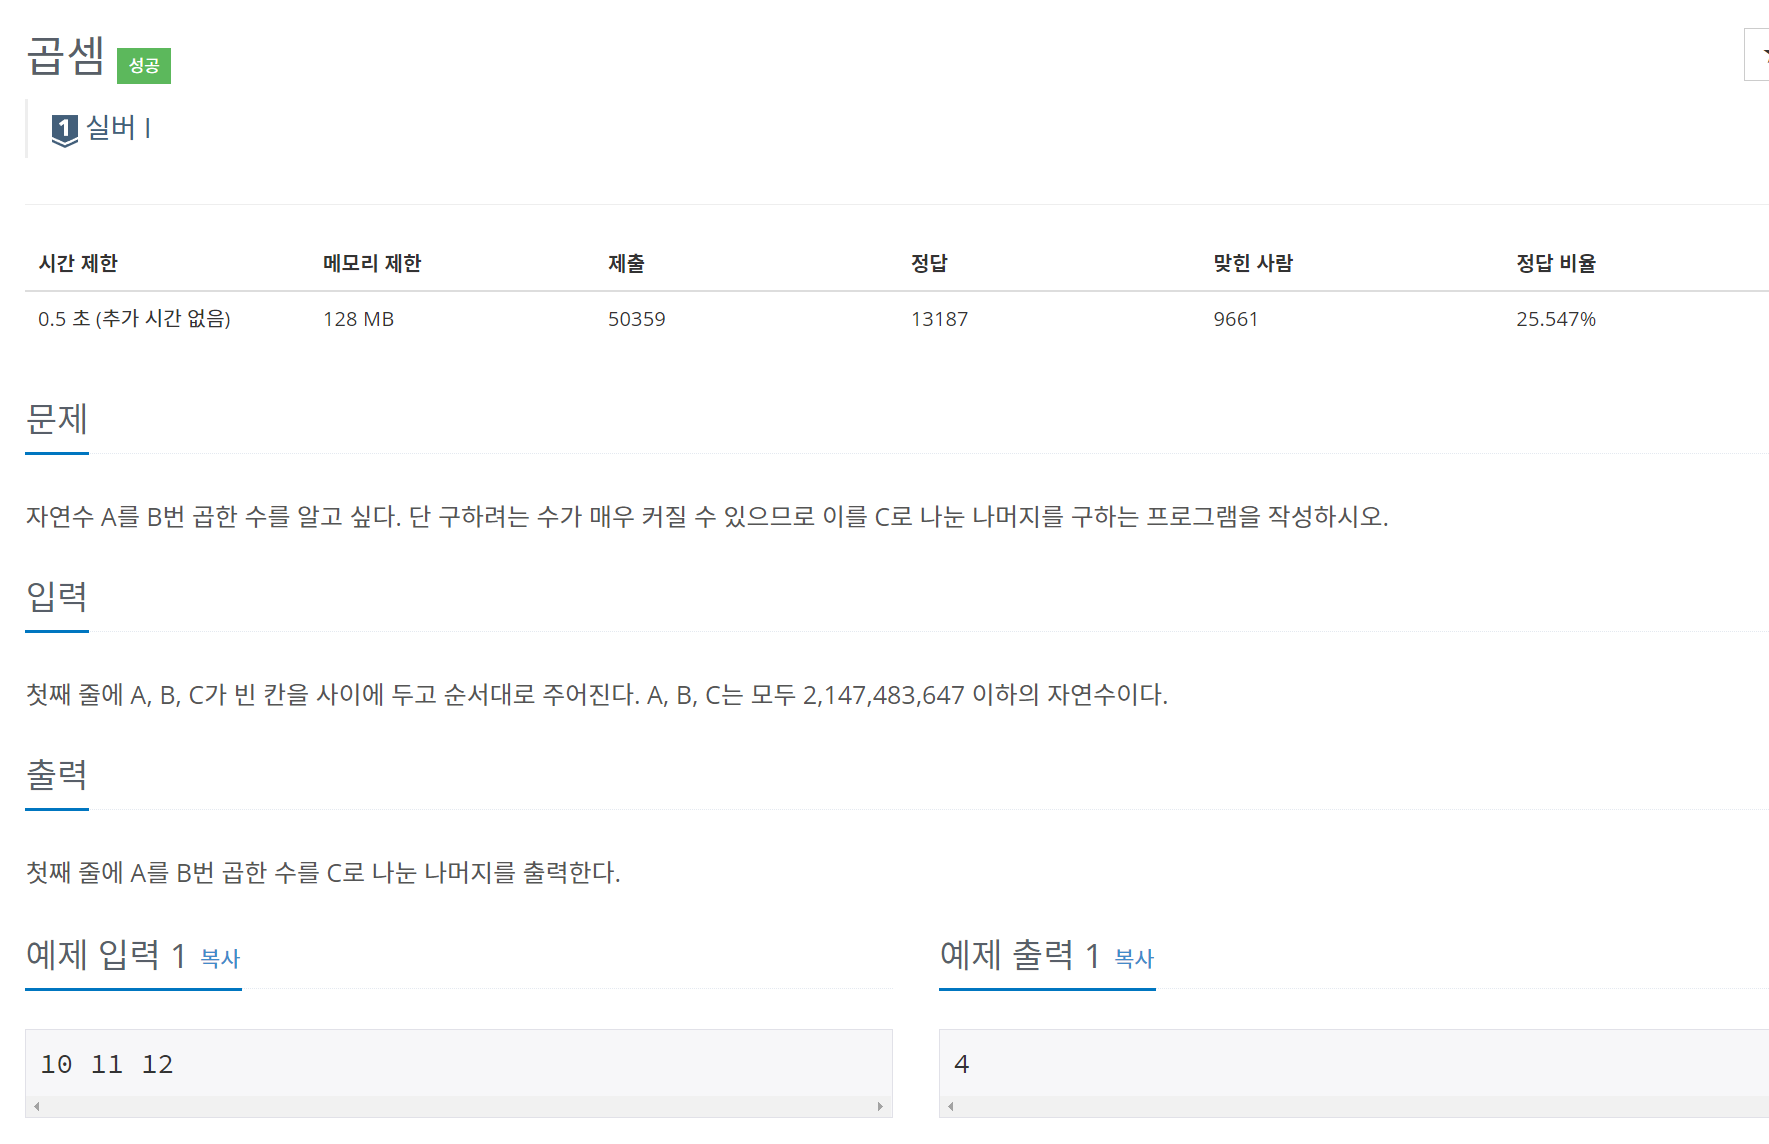
Task: Click the submission count 50359
Action: click(637, 319)
